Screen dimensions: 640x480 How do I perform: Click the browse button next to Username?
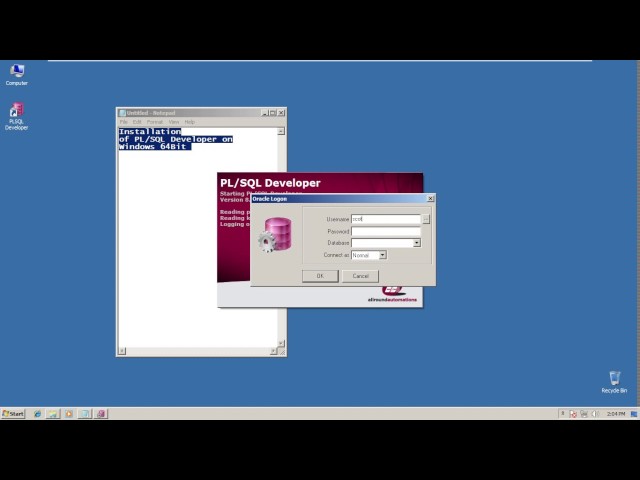(x=426, y=219)
